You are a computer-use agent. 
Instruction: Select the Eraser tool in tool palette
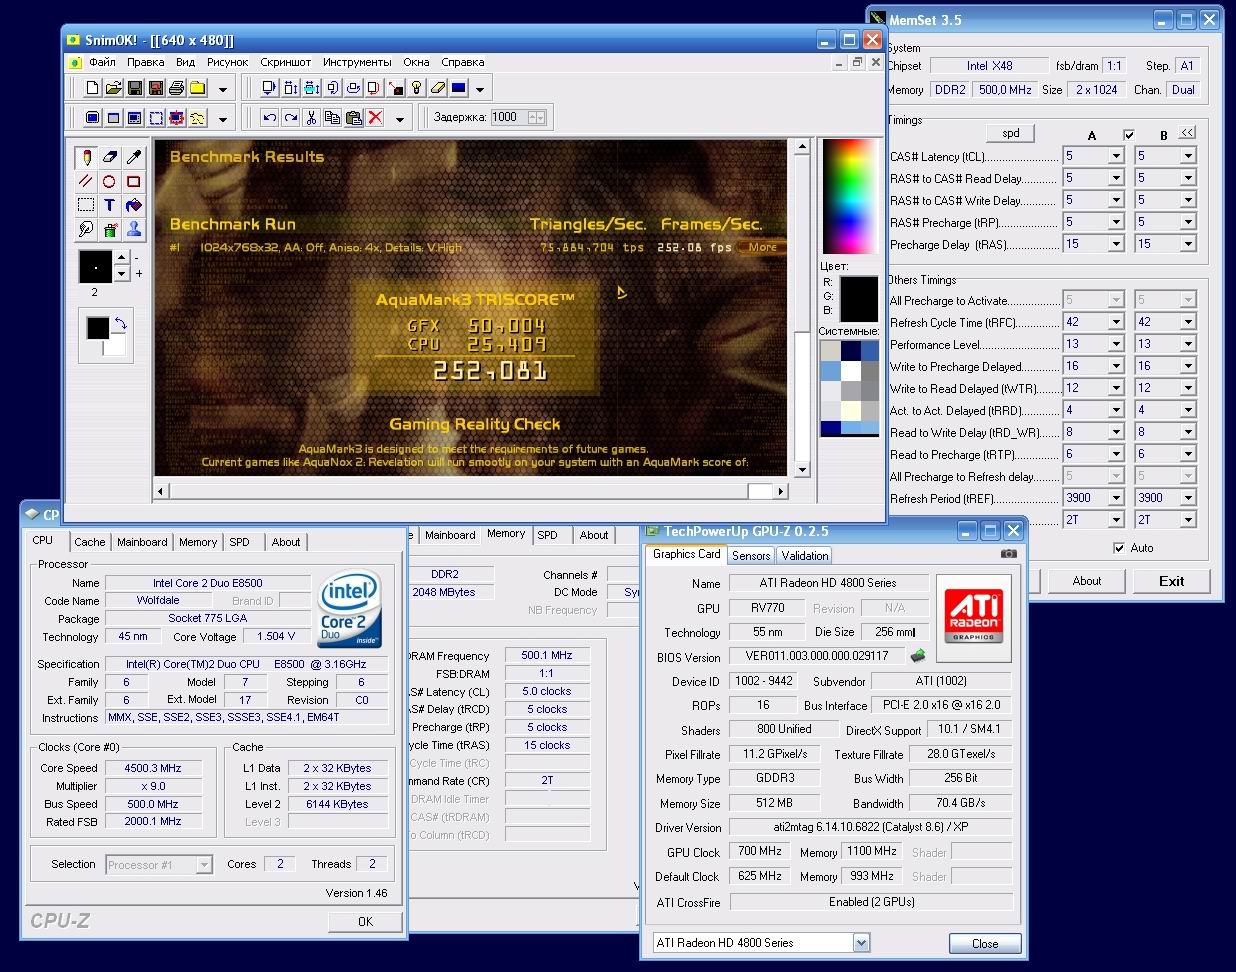click(110, 157)
